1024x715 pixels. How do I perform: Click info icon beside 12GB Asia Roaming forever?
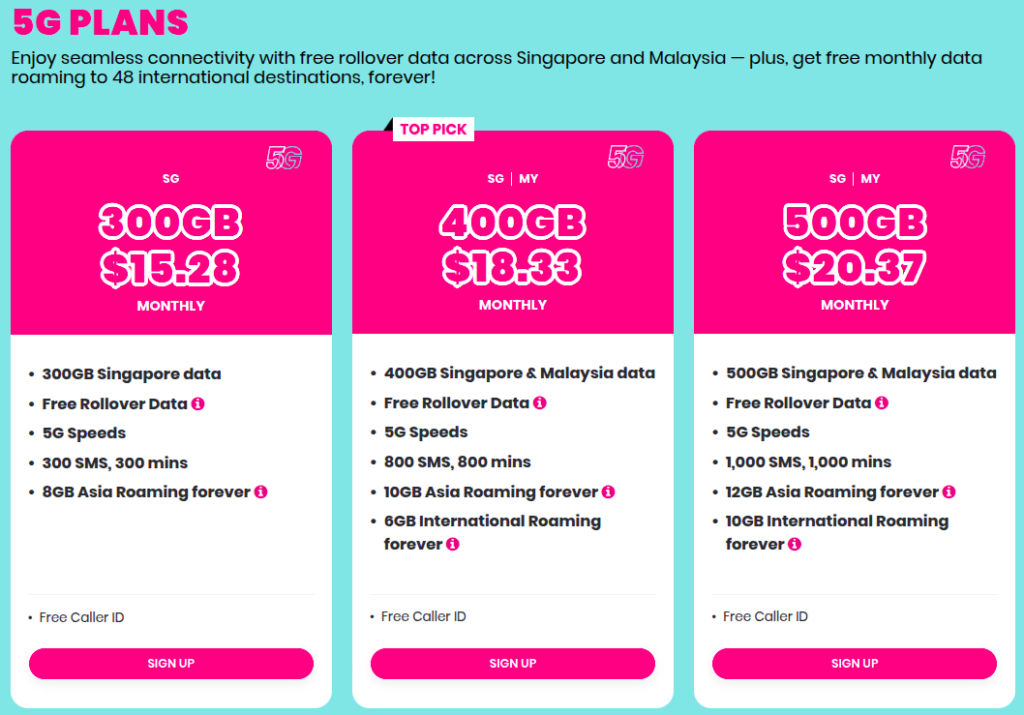click(949, 492)
